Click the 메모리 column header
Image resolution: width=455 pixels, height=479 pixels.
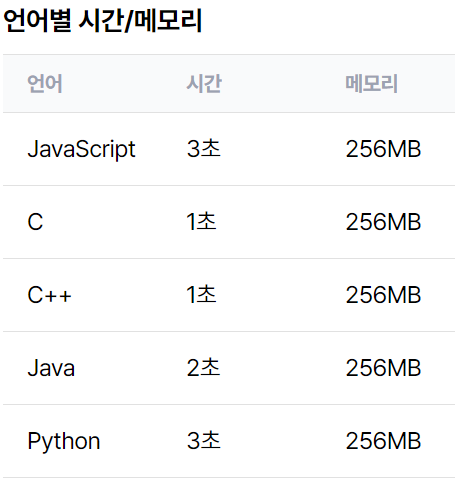(371, 83)
